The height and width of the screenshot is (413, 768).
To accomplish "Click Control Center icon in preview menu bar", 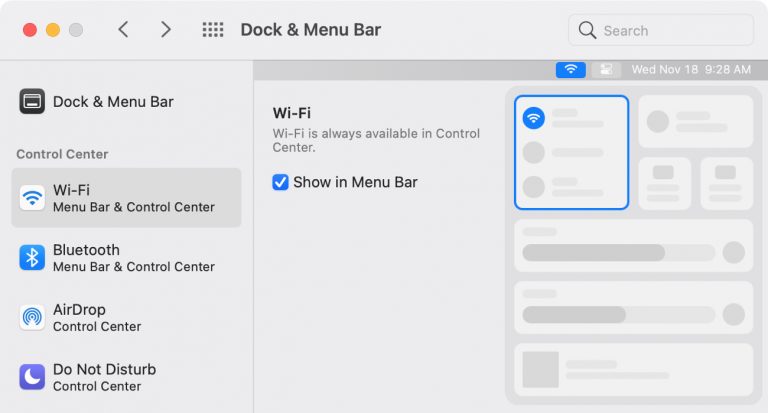I will coord(606,70).
